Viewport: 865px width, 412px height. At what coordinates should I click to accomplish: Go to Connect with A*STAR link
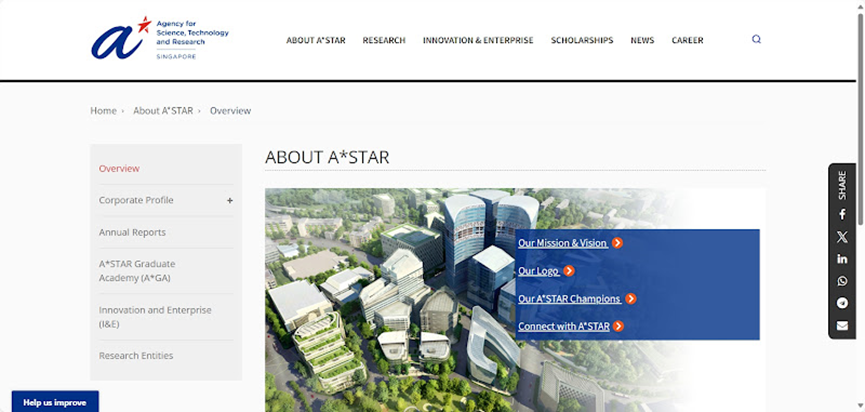pyautogui.click(x=563, y=327)
